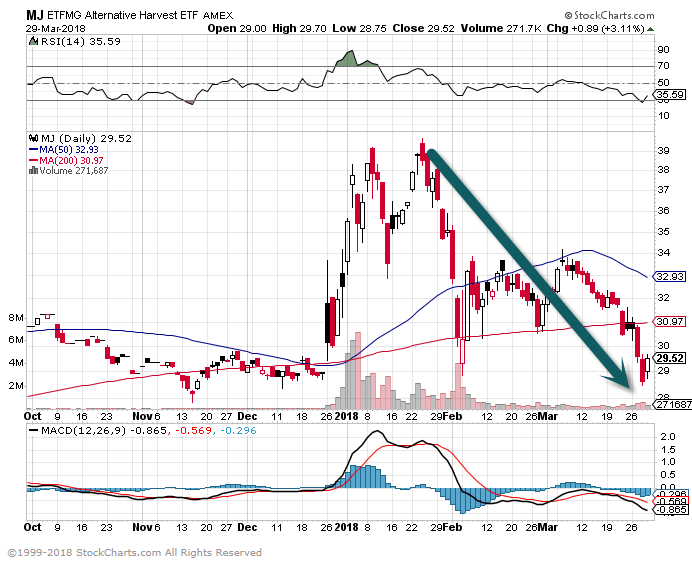
Task: Click Oct on the MACD panel date axis
Action: (x=32, y=527)
